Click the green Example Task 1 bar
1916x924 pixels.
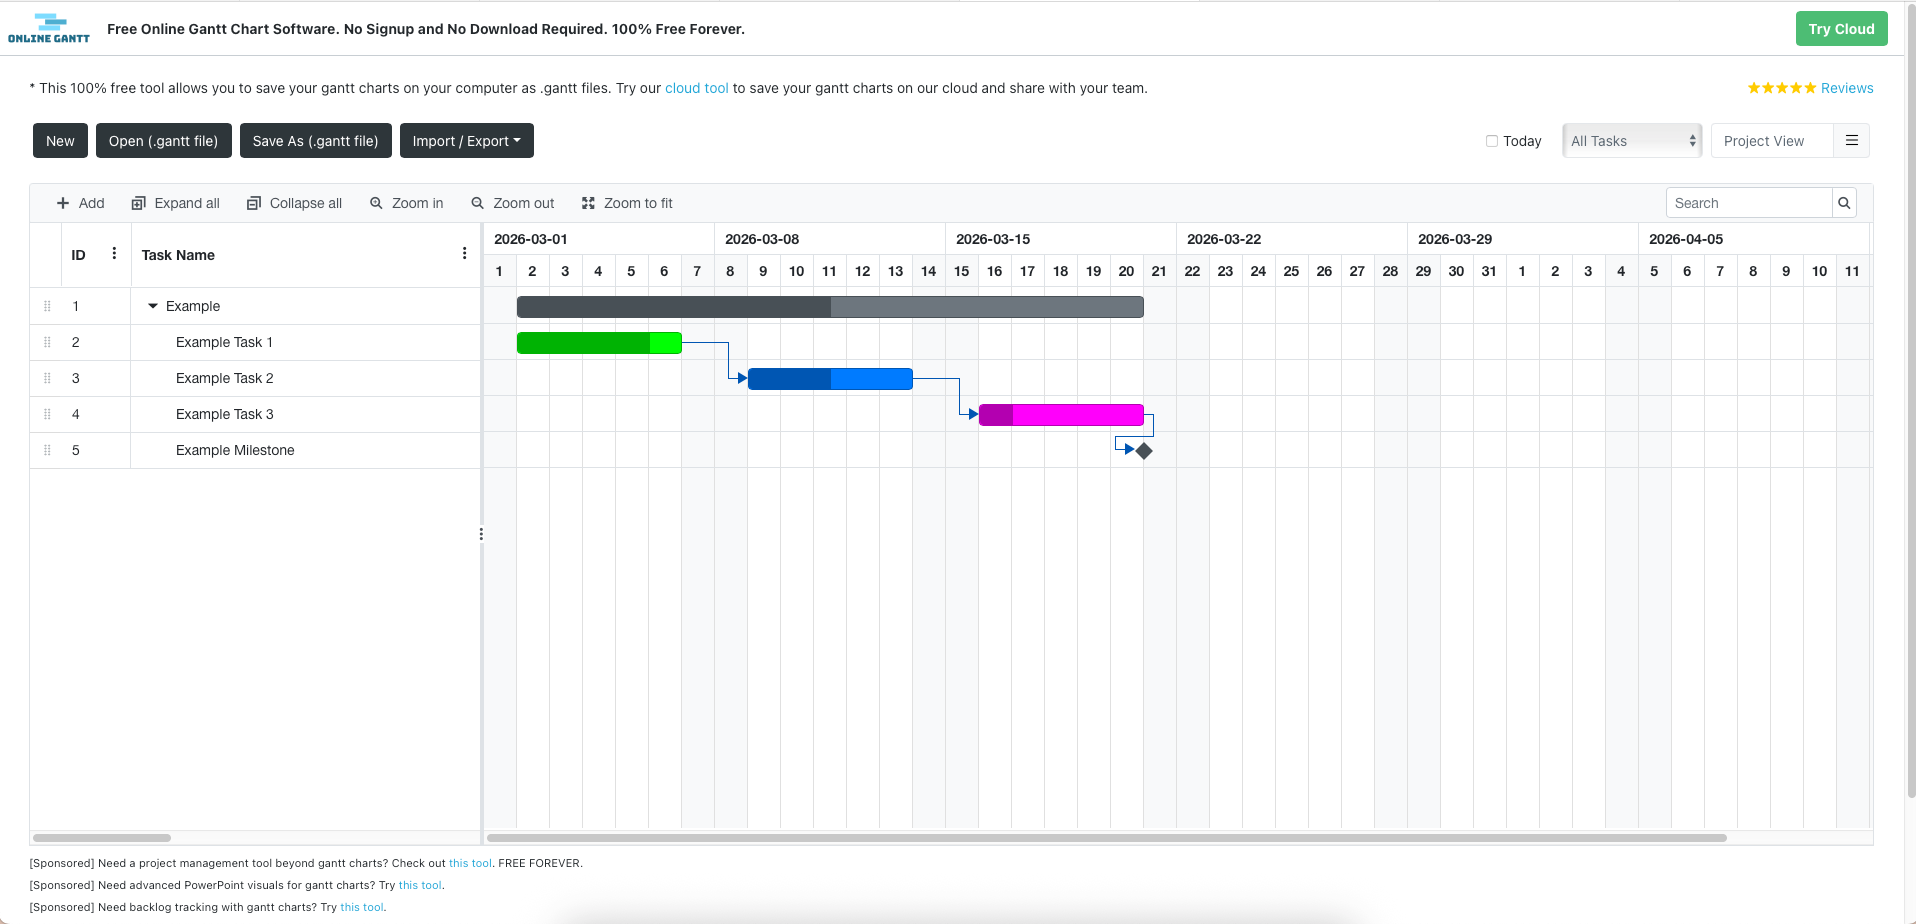click(598, 343)
